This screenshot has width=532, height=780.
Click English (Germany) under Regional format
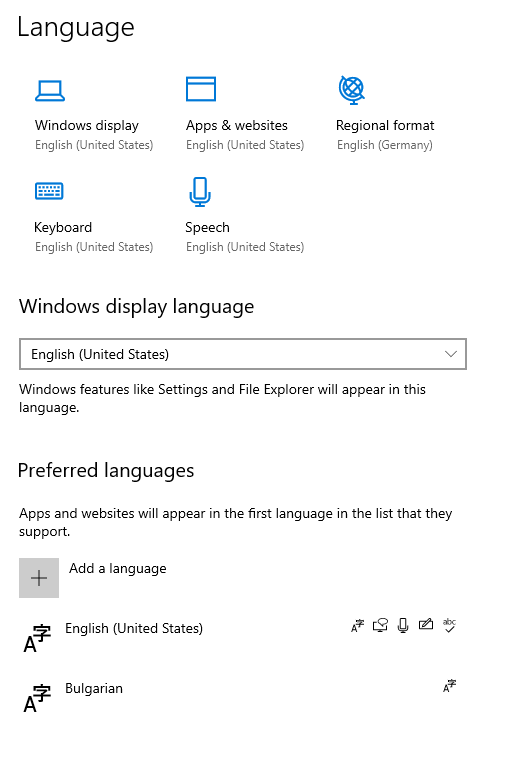(x=385, y=145)
